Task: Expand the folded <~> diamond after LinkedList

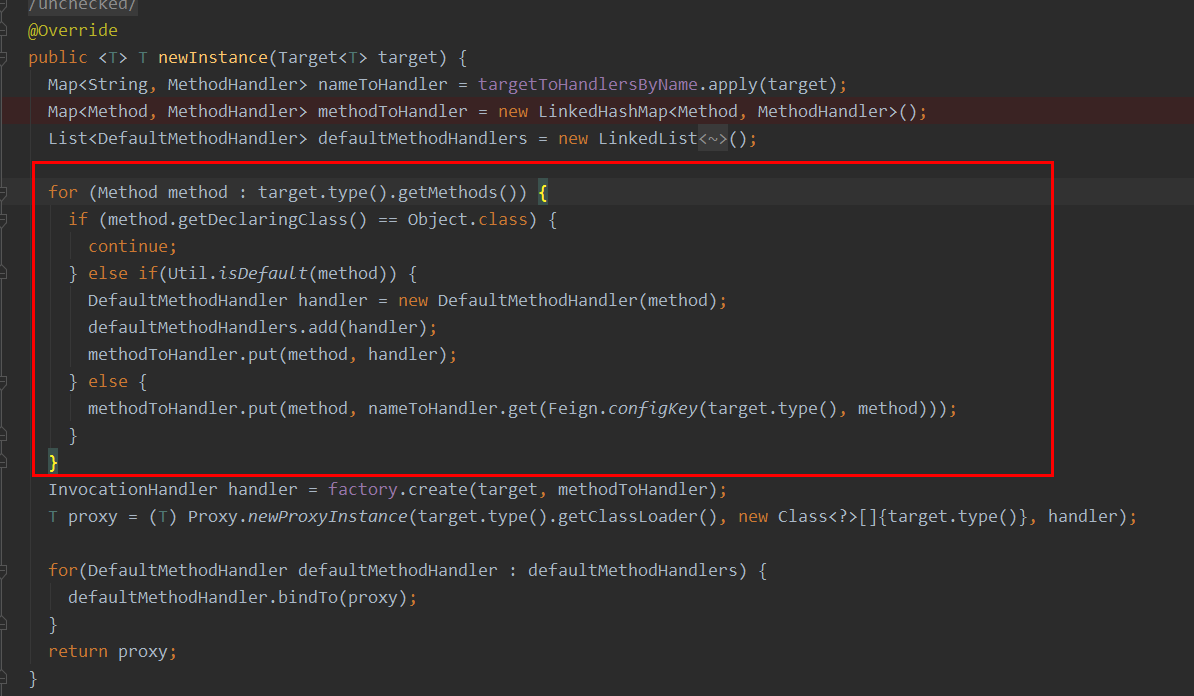Action: pyautogui.click(x=713, y=139)
